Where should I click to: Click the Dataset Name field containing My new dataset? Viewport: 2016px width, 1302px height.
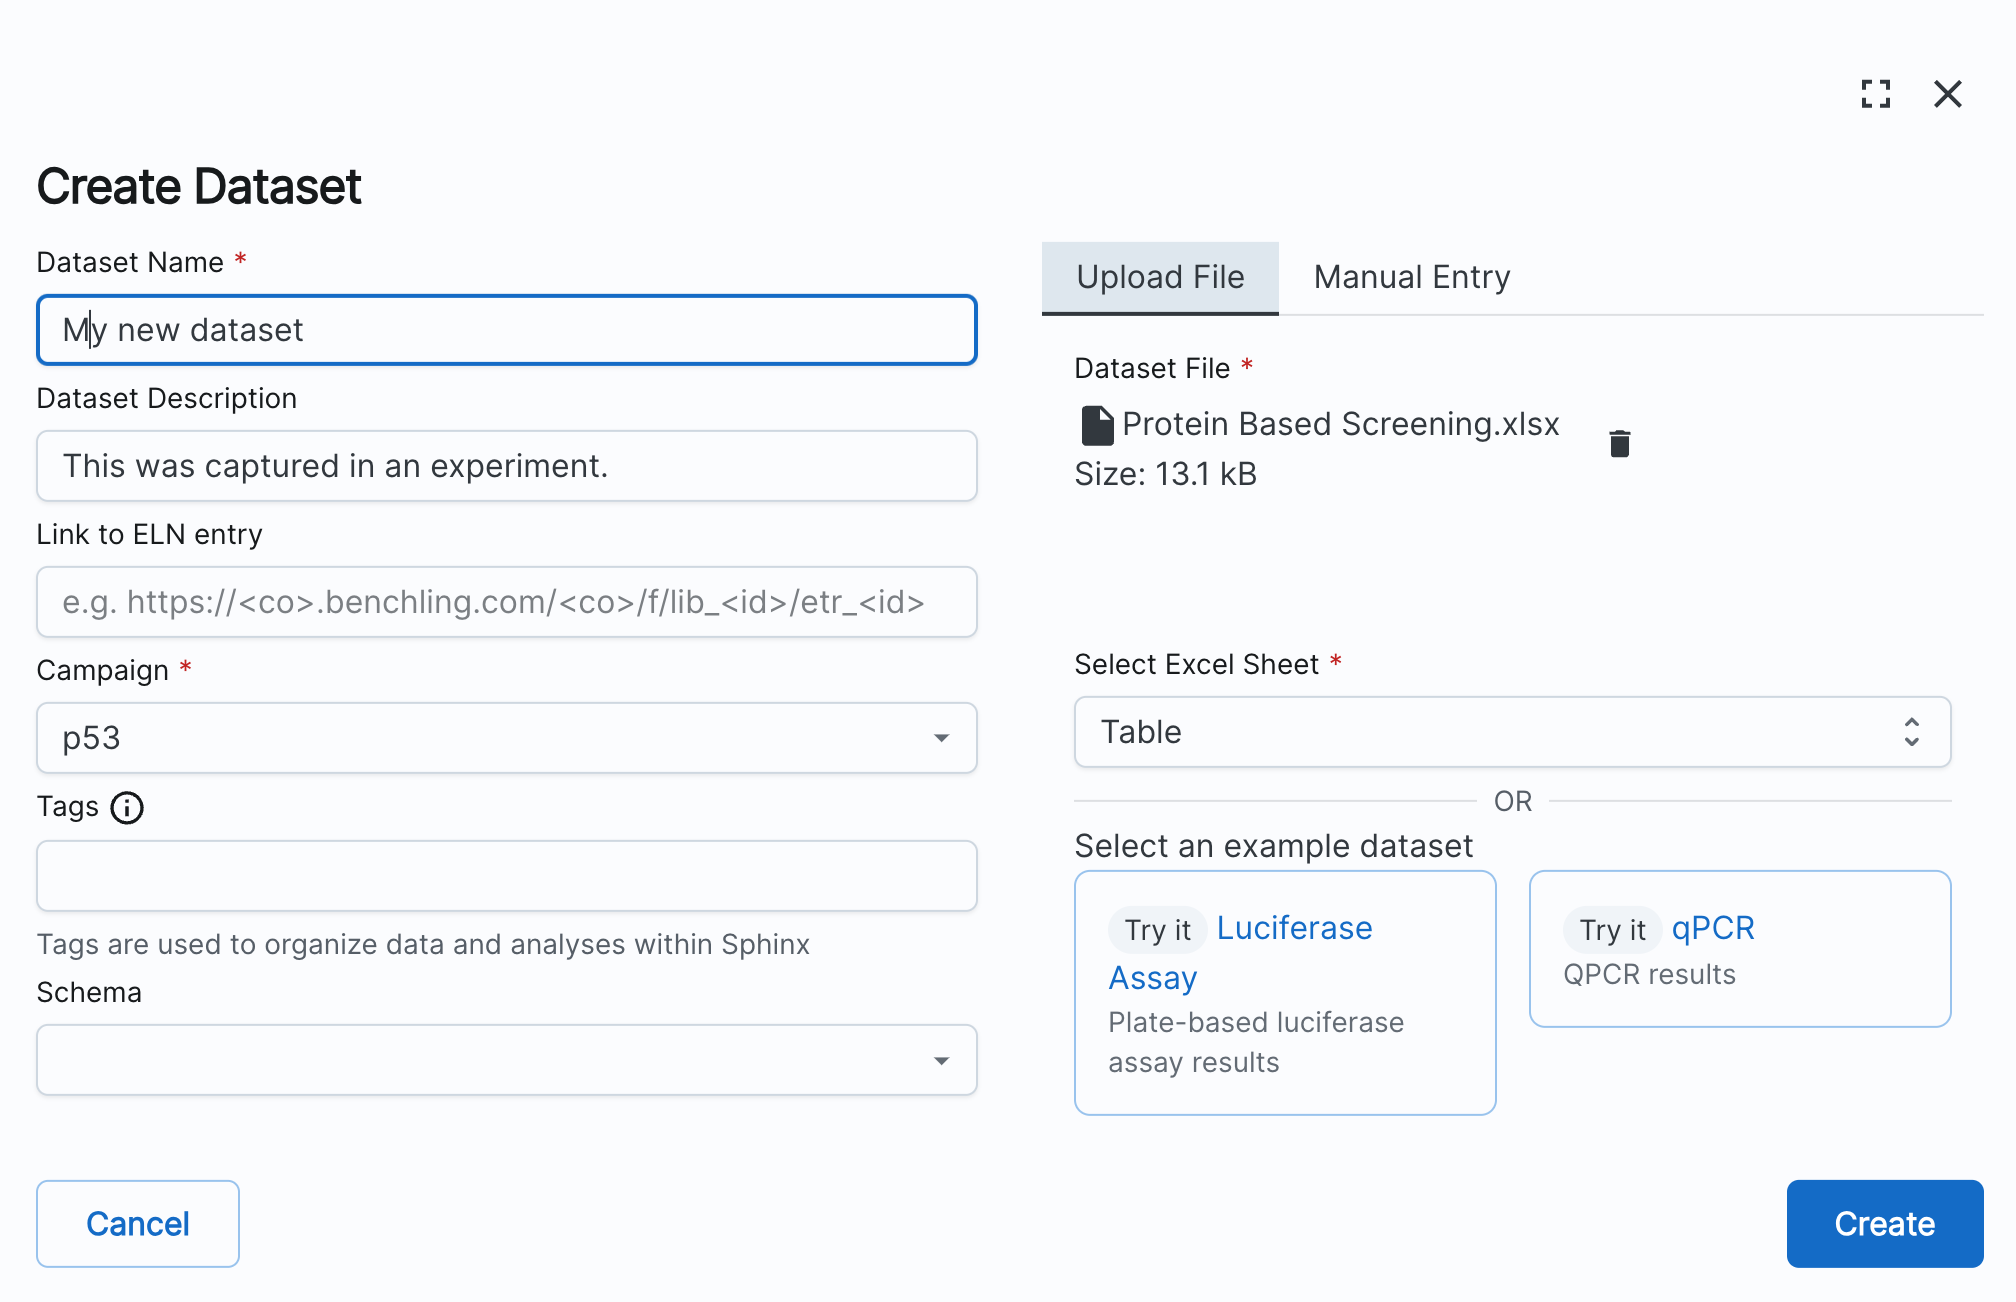506,330
